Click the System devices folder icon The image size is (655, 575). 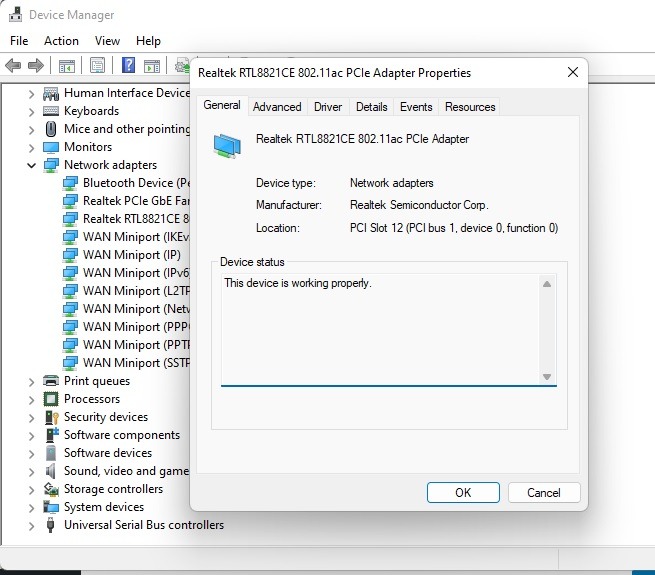[x=51, y=507]
